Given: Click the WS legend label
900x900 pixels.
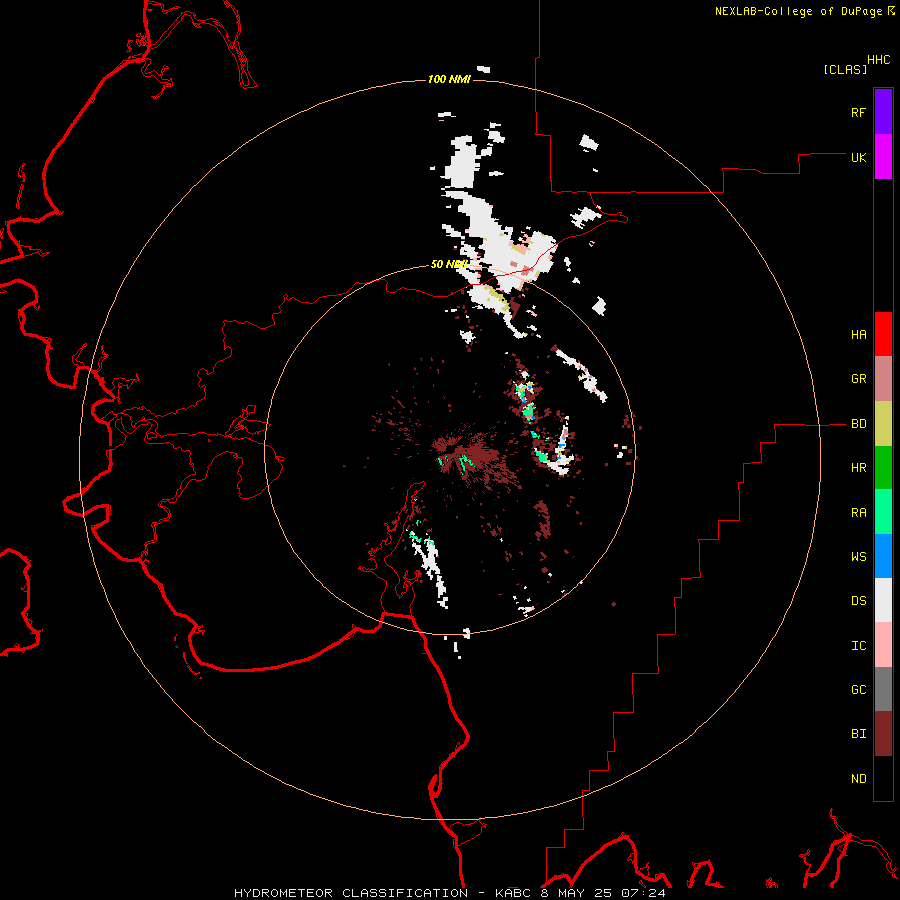Looking at the screenshot, I should tap(858, 557).
